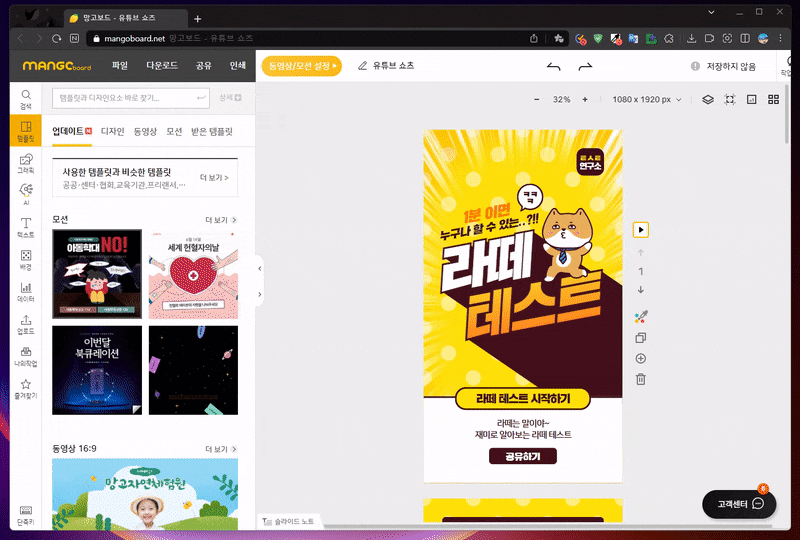Switch to the 모션 tab
This screenshot has height=540, width=800.
point(174,132)
